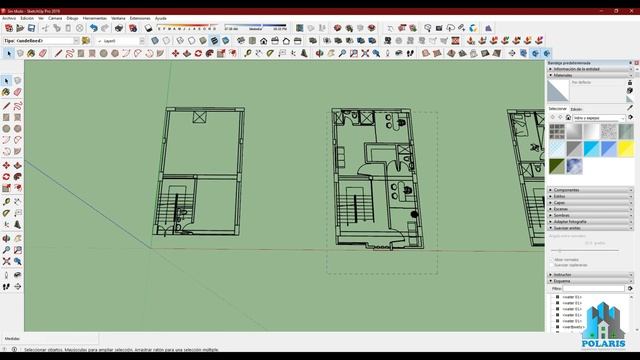Select the bright cyan glass material swatch
This screenshot has height=360, width=640.
(x=591, y=149)
